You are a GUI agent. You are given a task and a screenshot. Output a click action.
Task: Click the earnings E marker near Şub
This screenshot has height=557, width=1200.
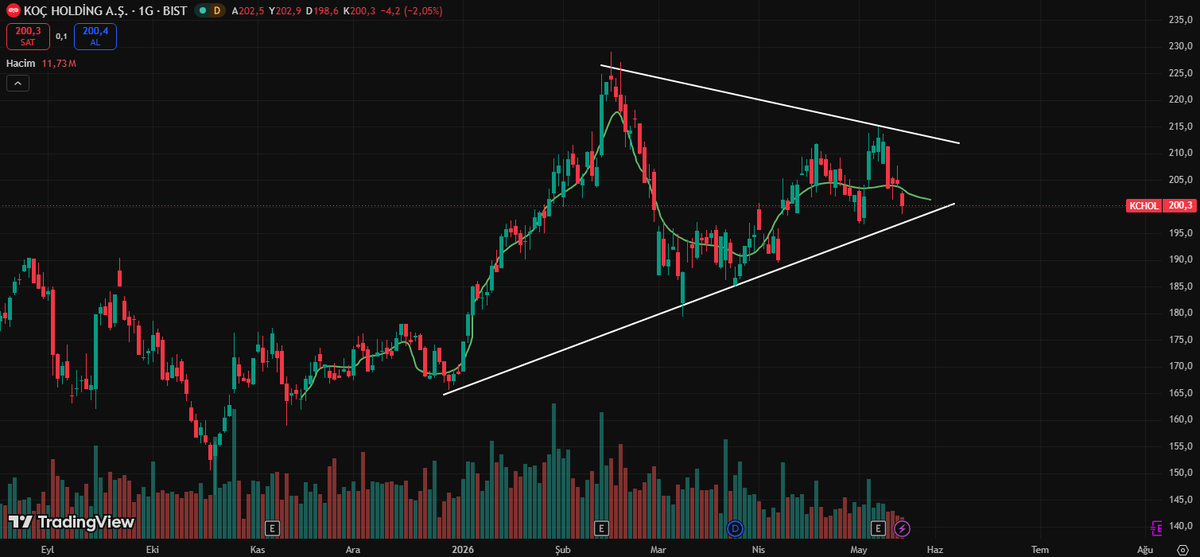[x=601, y=527]
